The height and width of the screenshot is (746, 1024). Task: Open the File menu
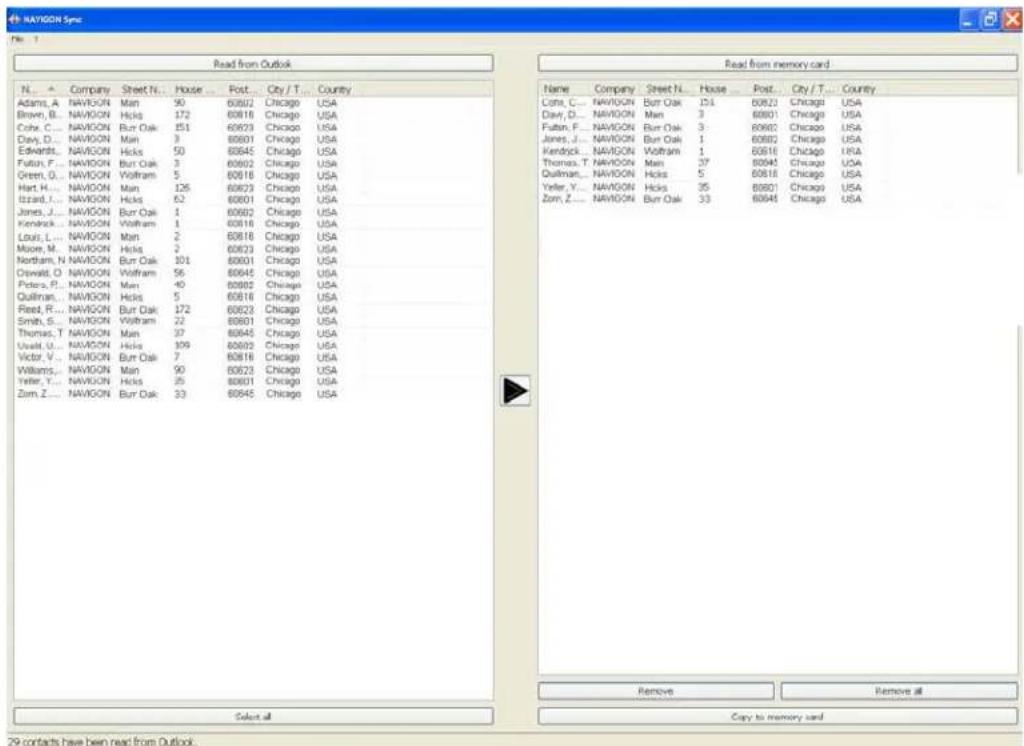(x=17, y=39)
